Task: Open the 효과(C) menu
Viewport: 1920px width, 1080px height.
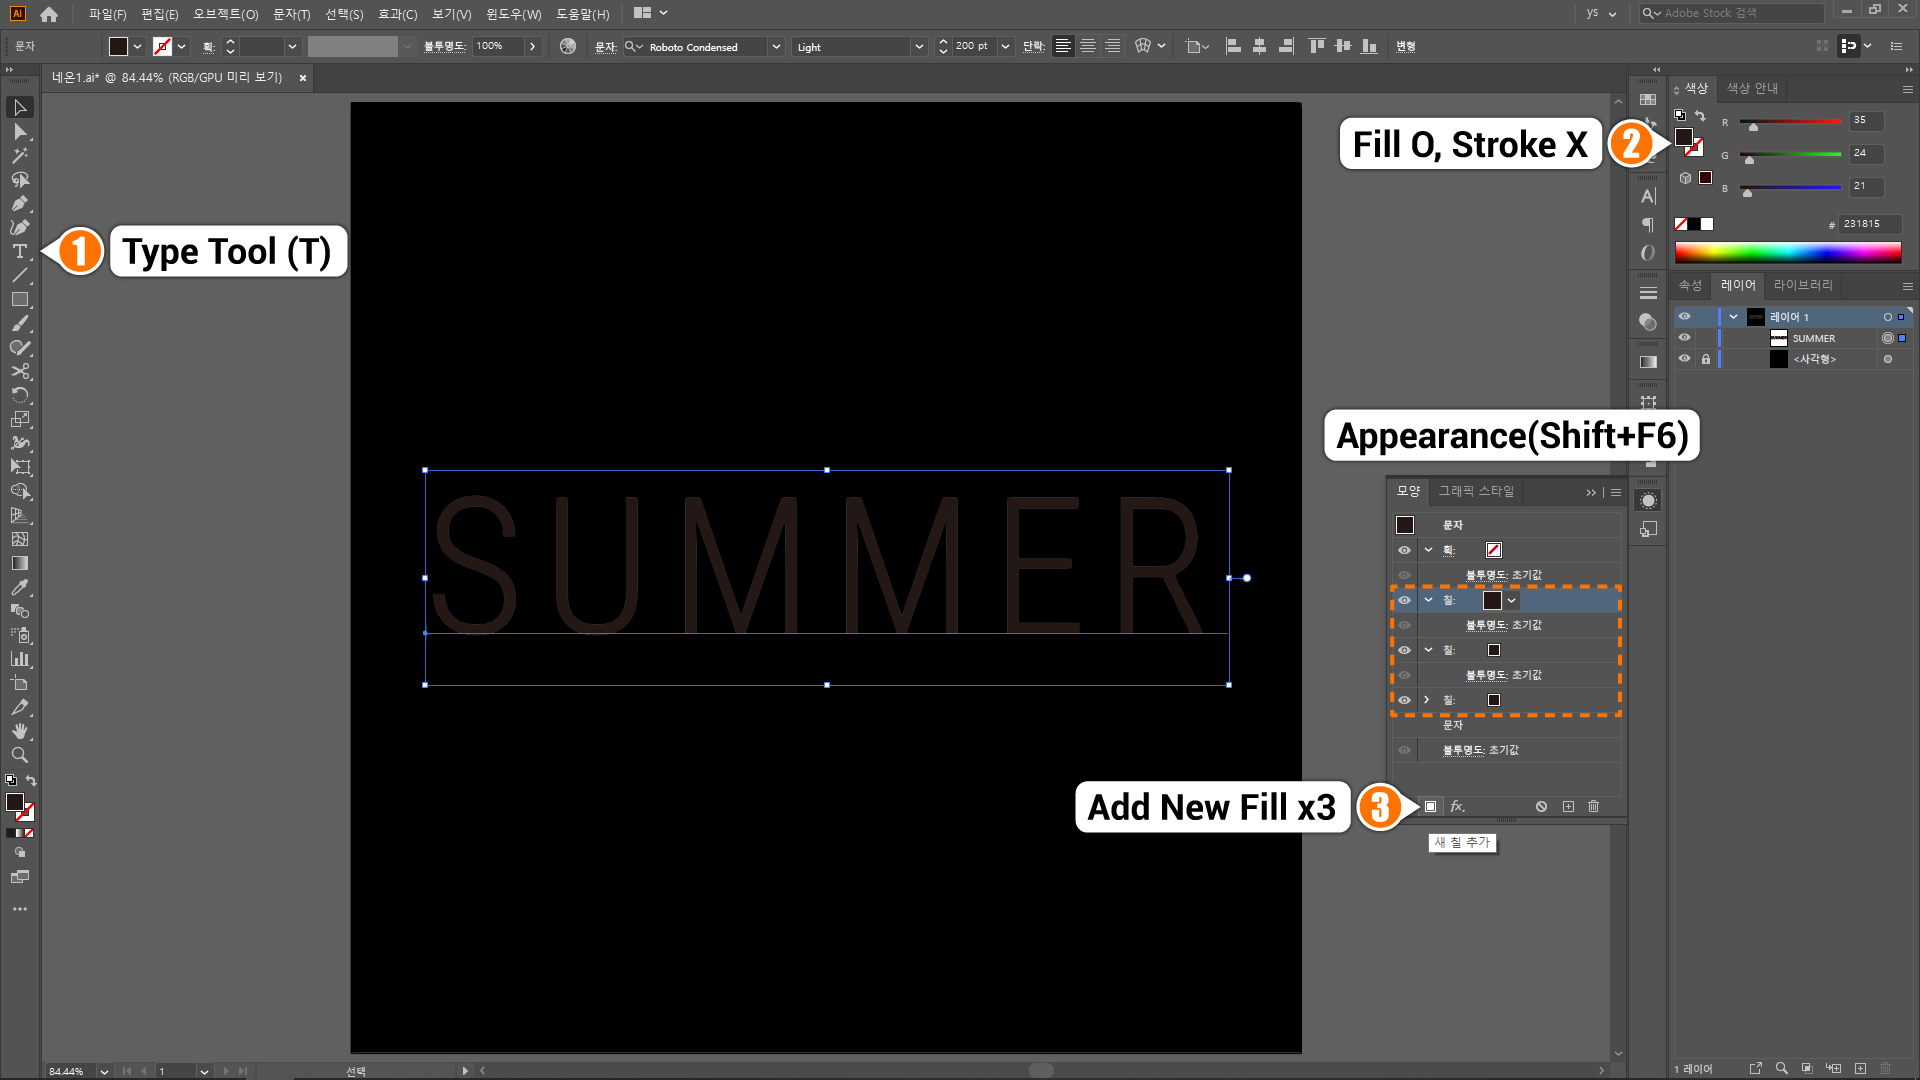Action: pos(397,14)
